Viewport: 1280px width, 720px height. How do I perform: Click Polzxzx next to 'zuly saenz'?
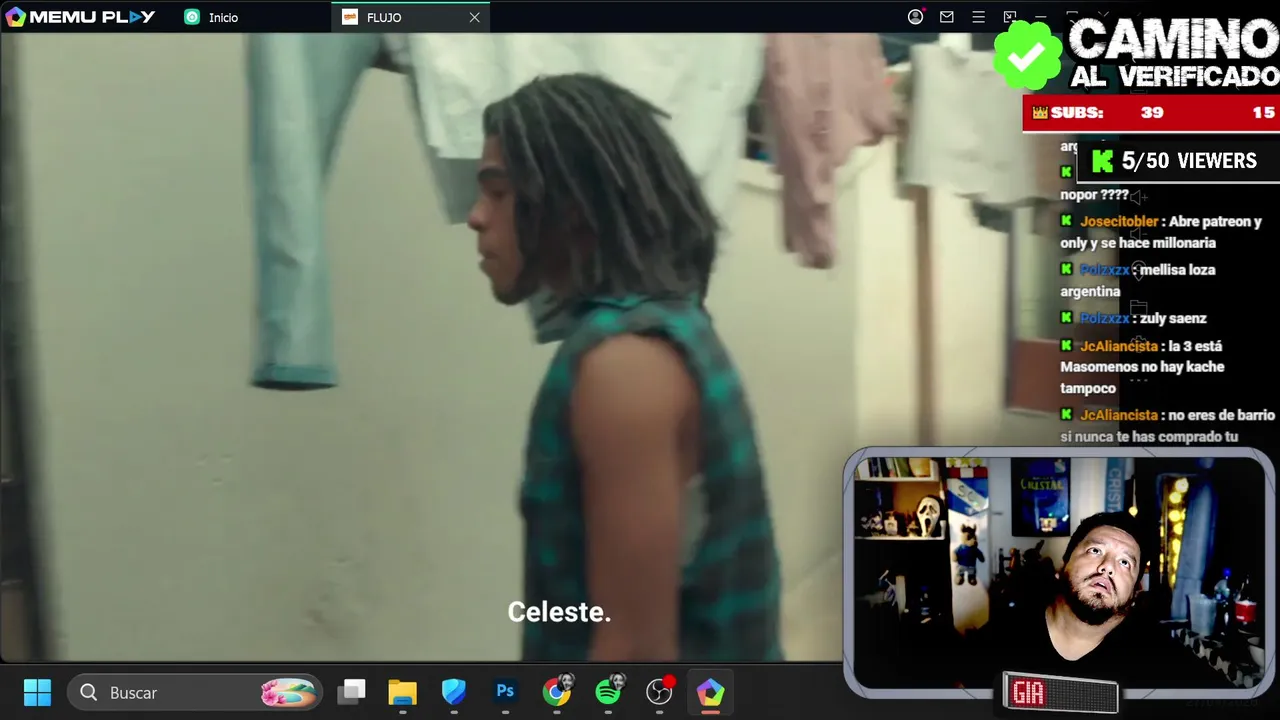[x=1105, y=318]
